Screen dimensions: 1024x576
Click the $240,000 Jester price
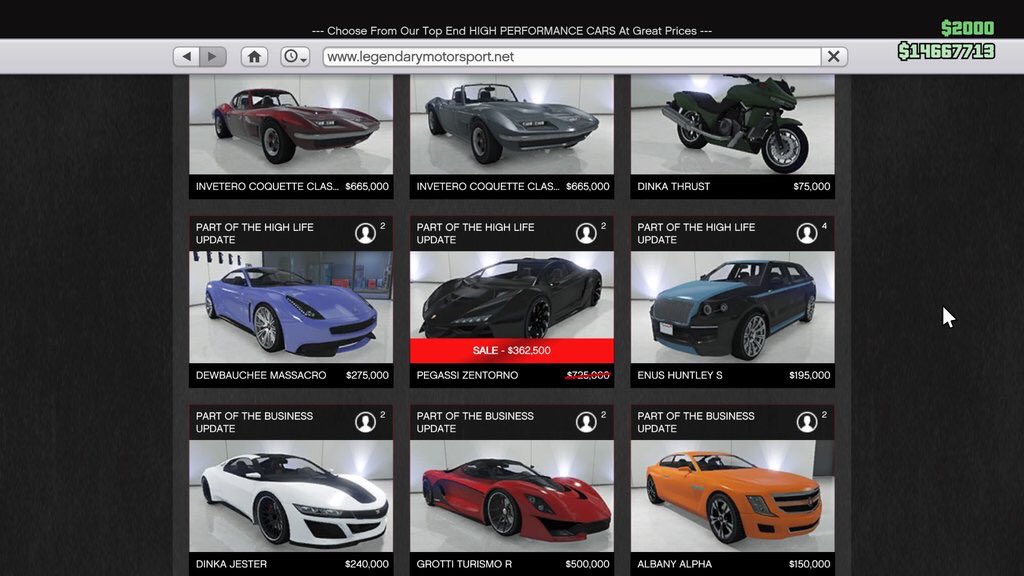(366, 564)
